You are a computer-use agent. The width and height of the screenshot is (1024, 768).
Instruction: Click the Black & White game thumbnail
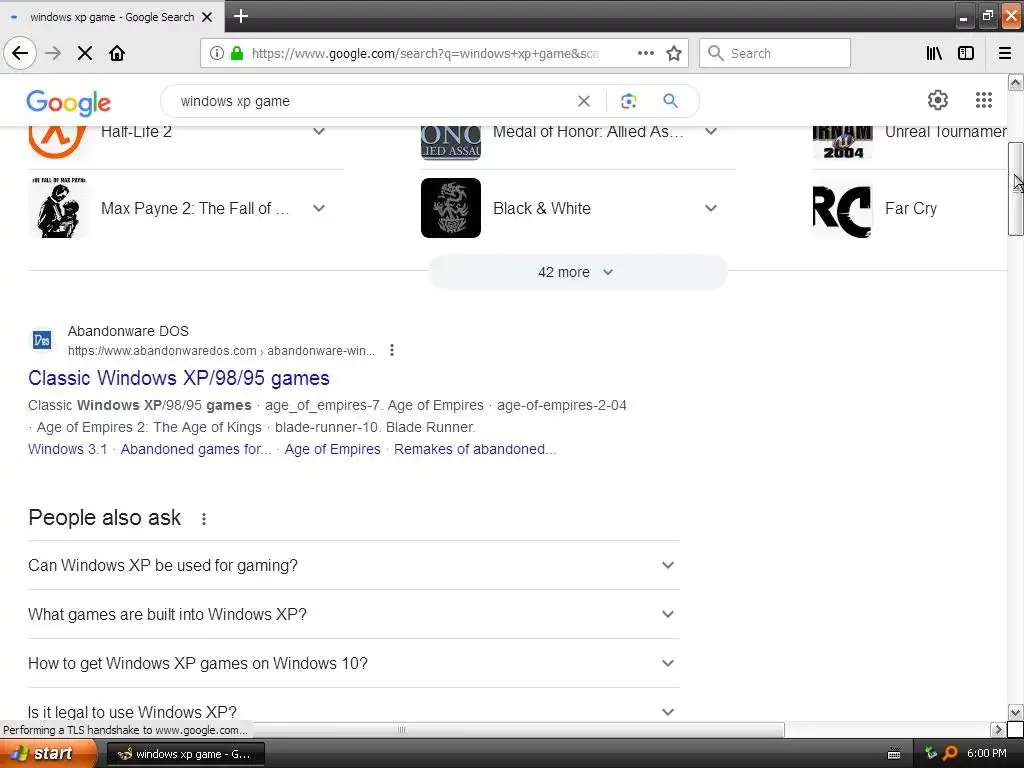tap(451, 208)
